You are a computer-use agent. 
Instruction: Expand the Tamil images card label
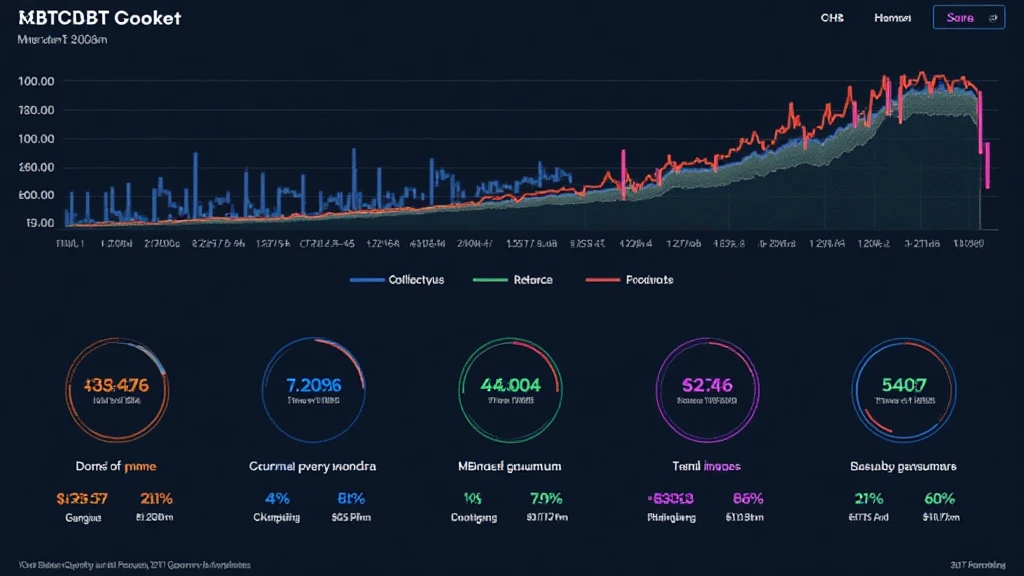pos(706,466)
